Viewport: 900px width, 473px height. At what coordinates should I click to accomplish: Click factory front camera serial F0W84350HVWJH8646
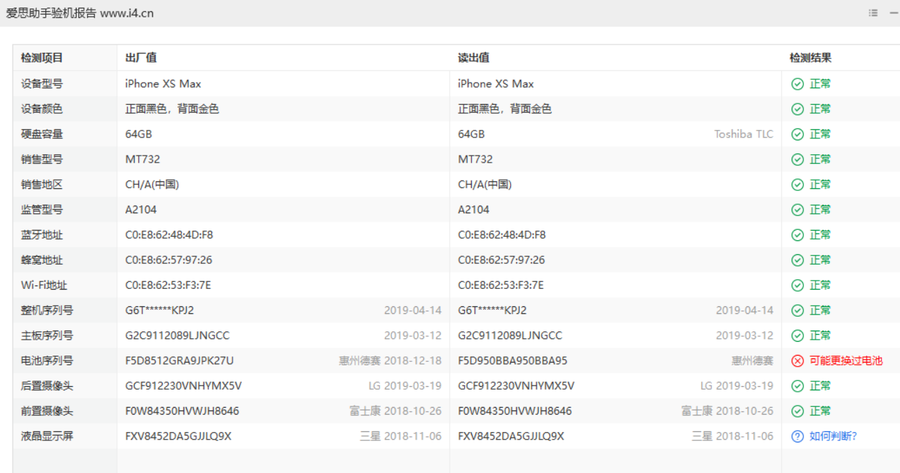pos(182,411)
